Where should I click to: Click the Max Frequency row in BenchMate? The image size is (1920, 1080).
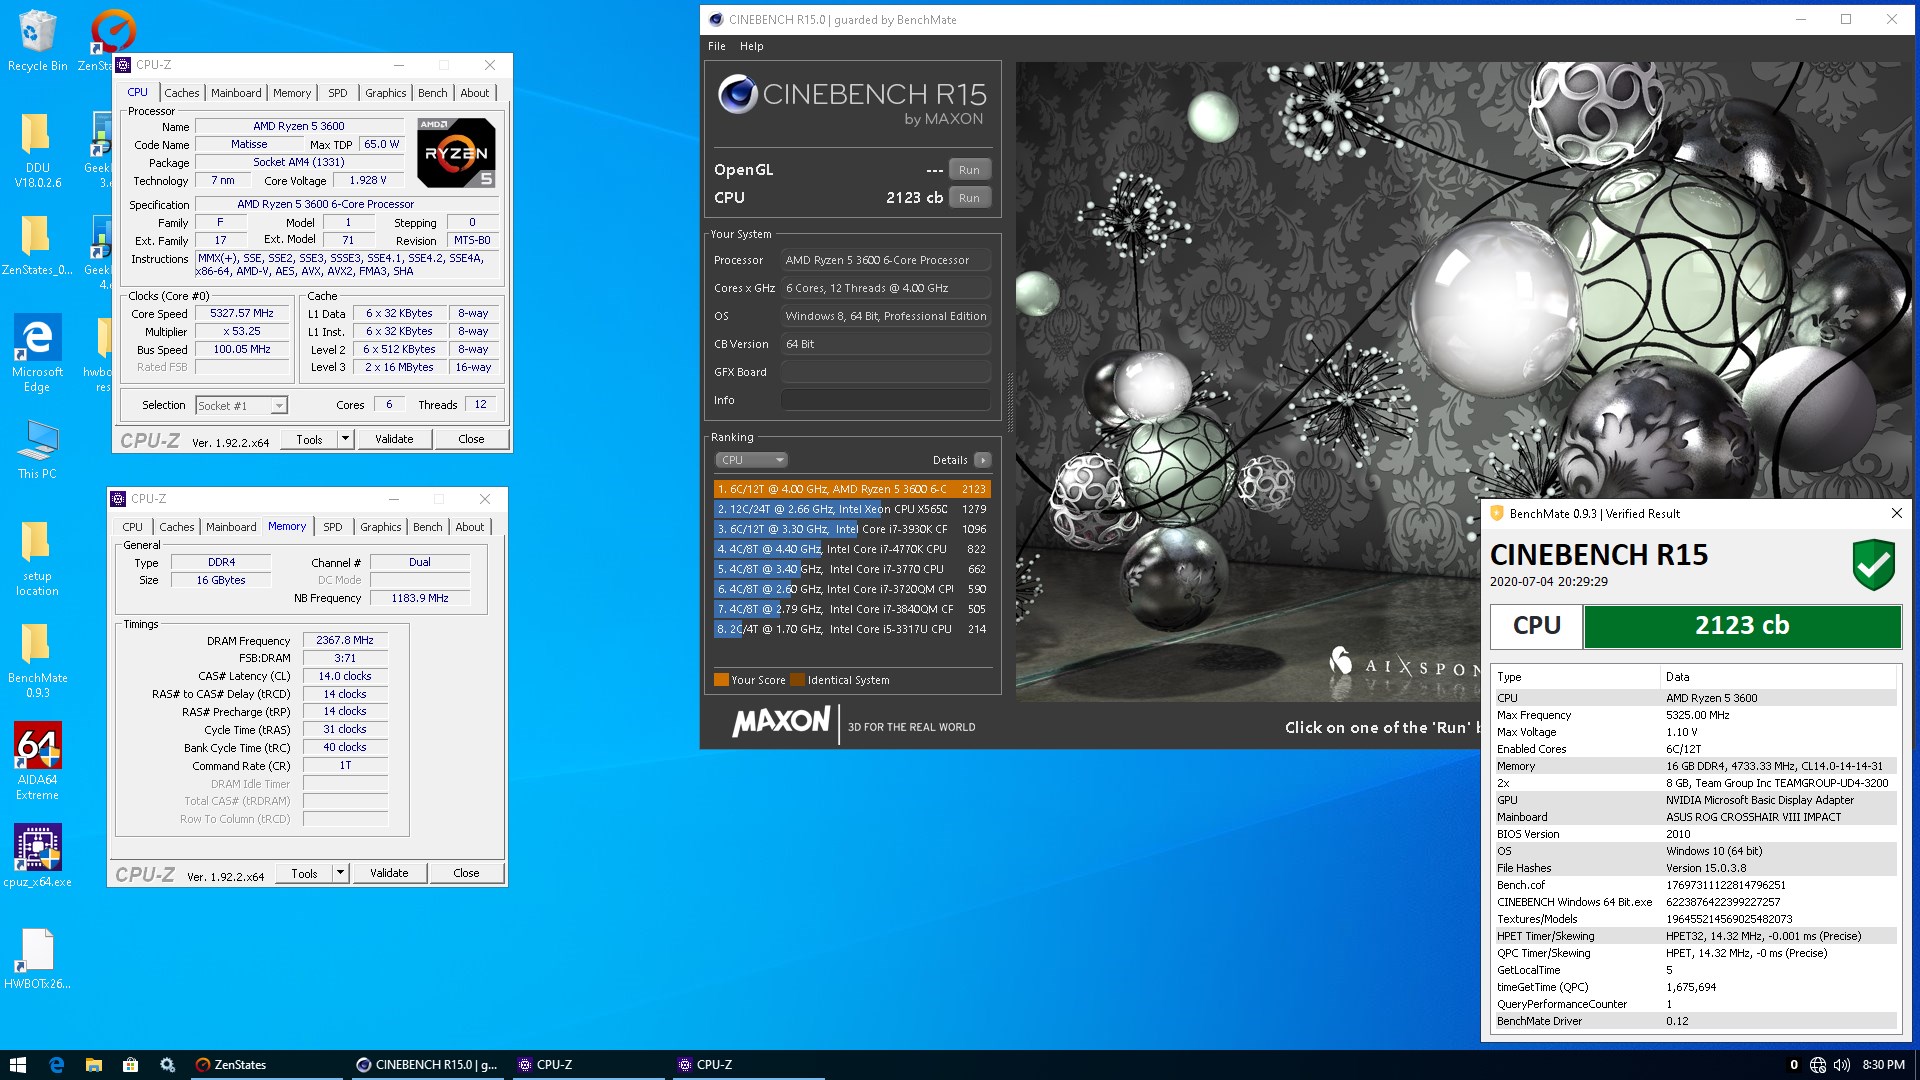coord(1695,715)
